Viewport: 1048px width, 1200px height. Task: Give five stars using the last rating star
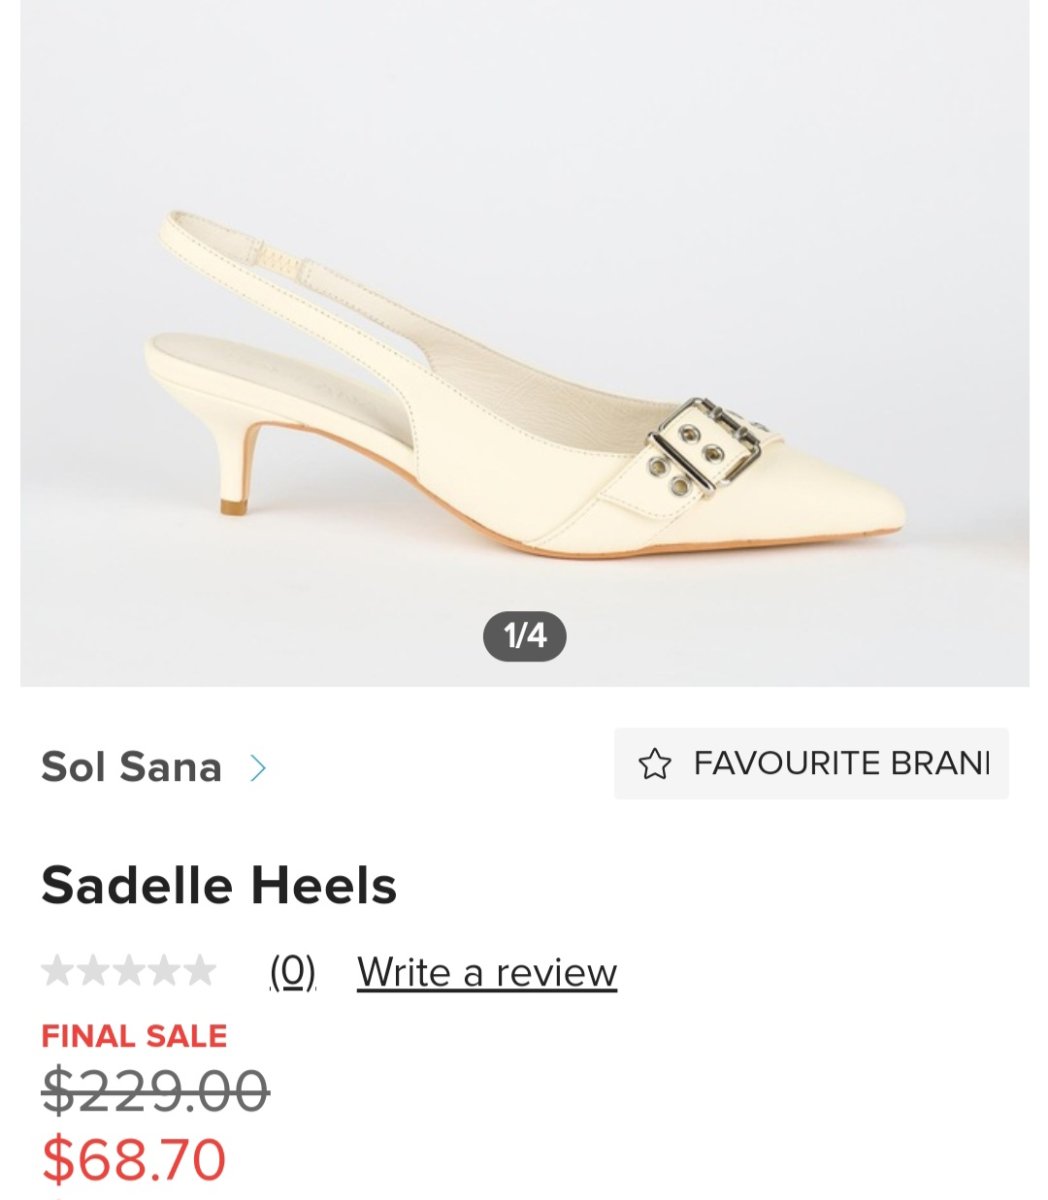[200, 971]
